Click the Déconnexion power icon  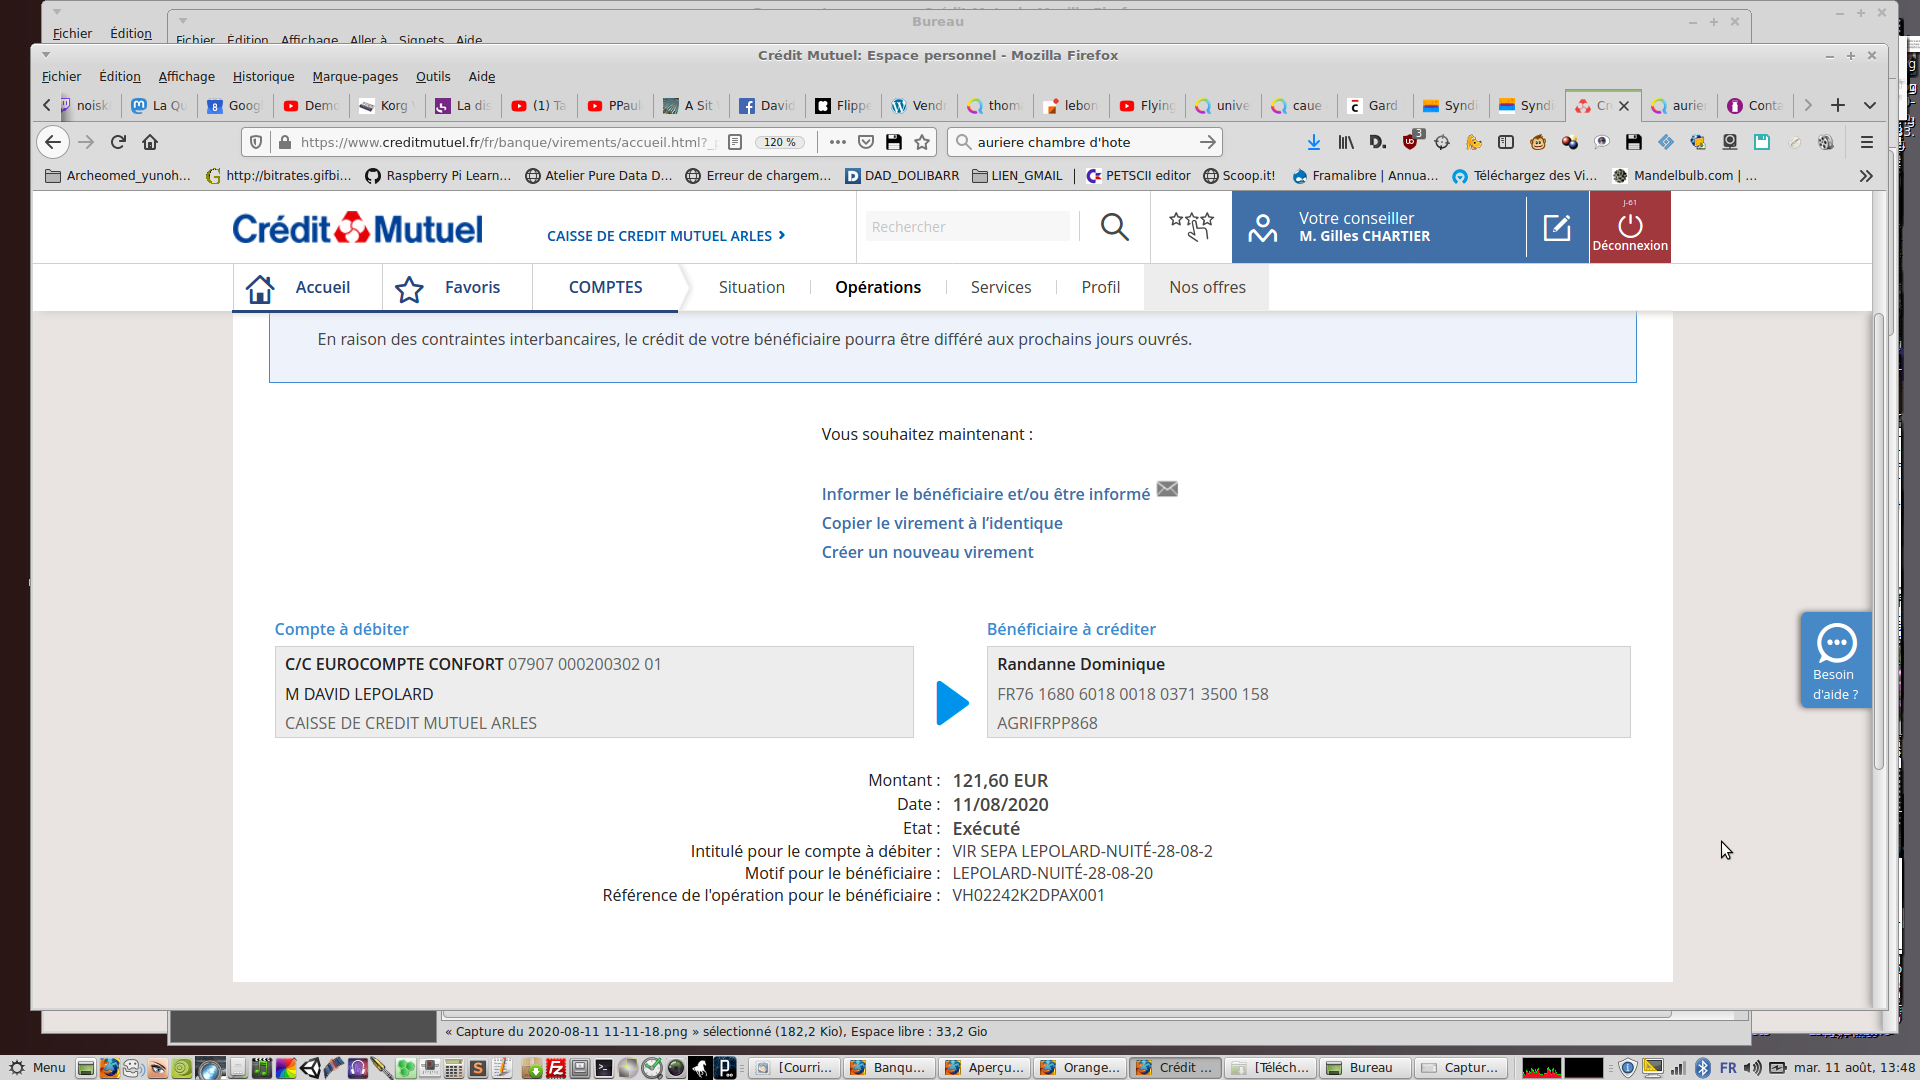[1629, 225]
